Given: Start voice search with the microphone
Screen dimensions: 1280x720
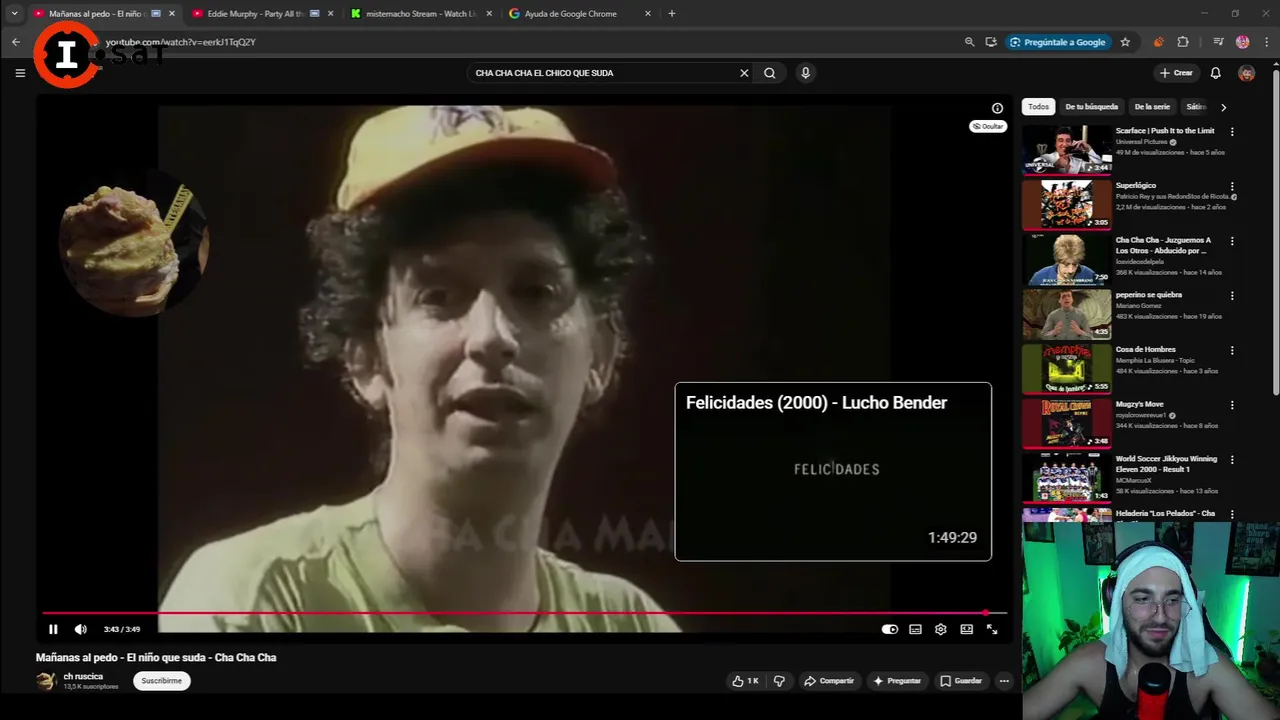Looking at the screenshot, I should [805, 73].
